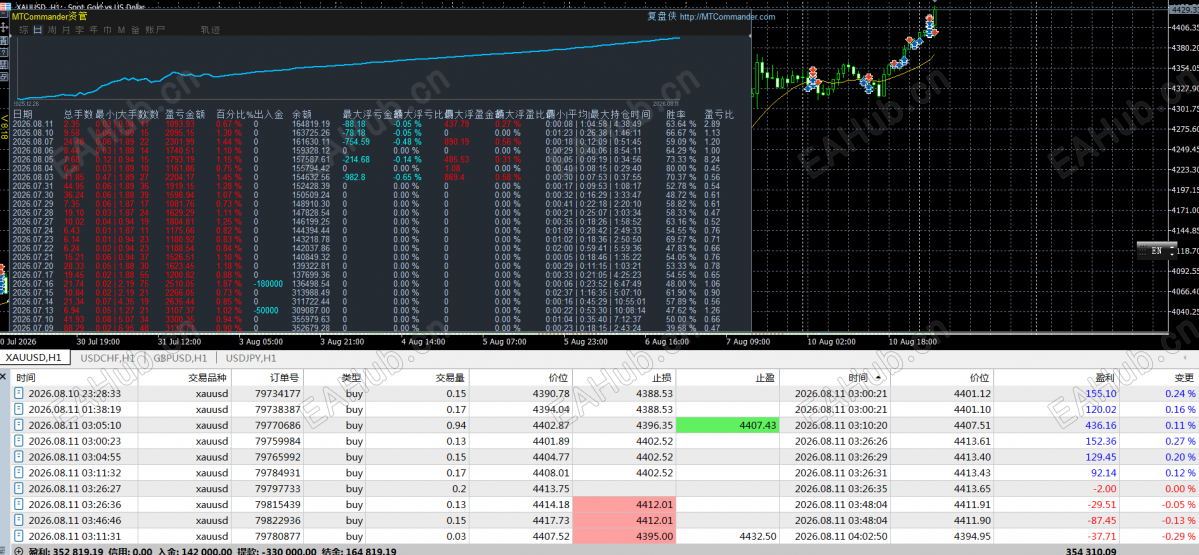1199x555 pixels.
Task: Switch to the XAUUSD,H1 chart tab
Action: pos(34,358)
